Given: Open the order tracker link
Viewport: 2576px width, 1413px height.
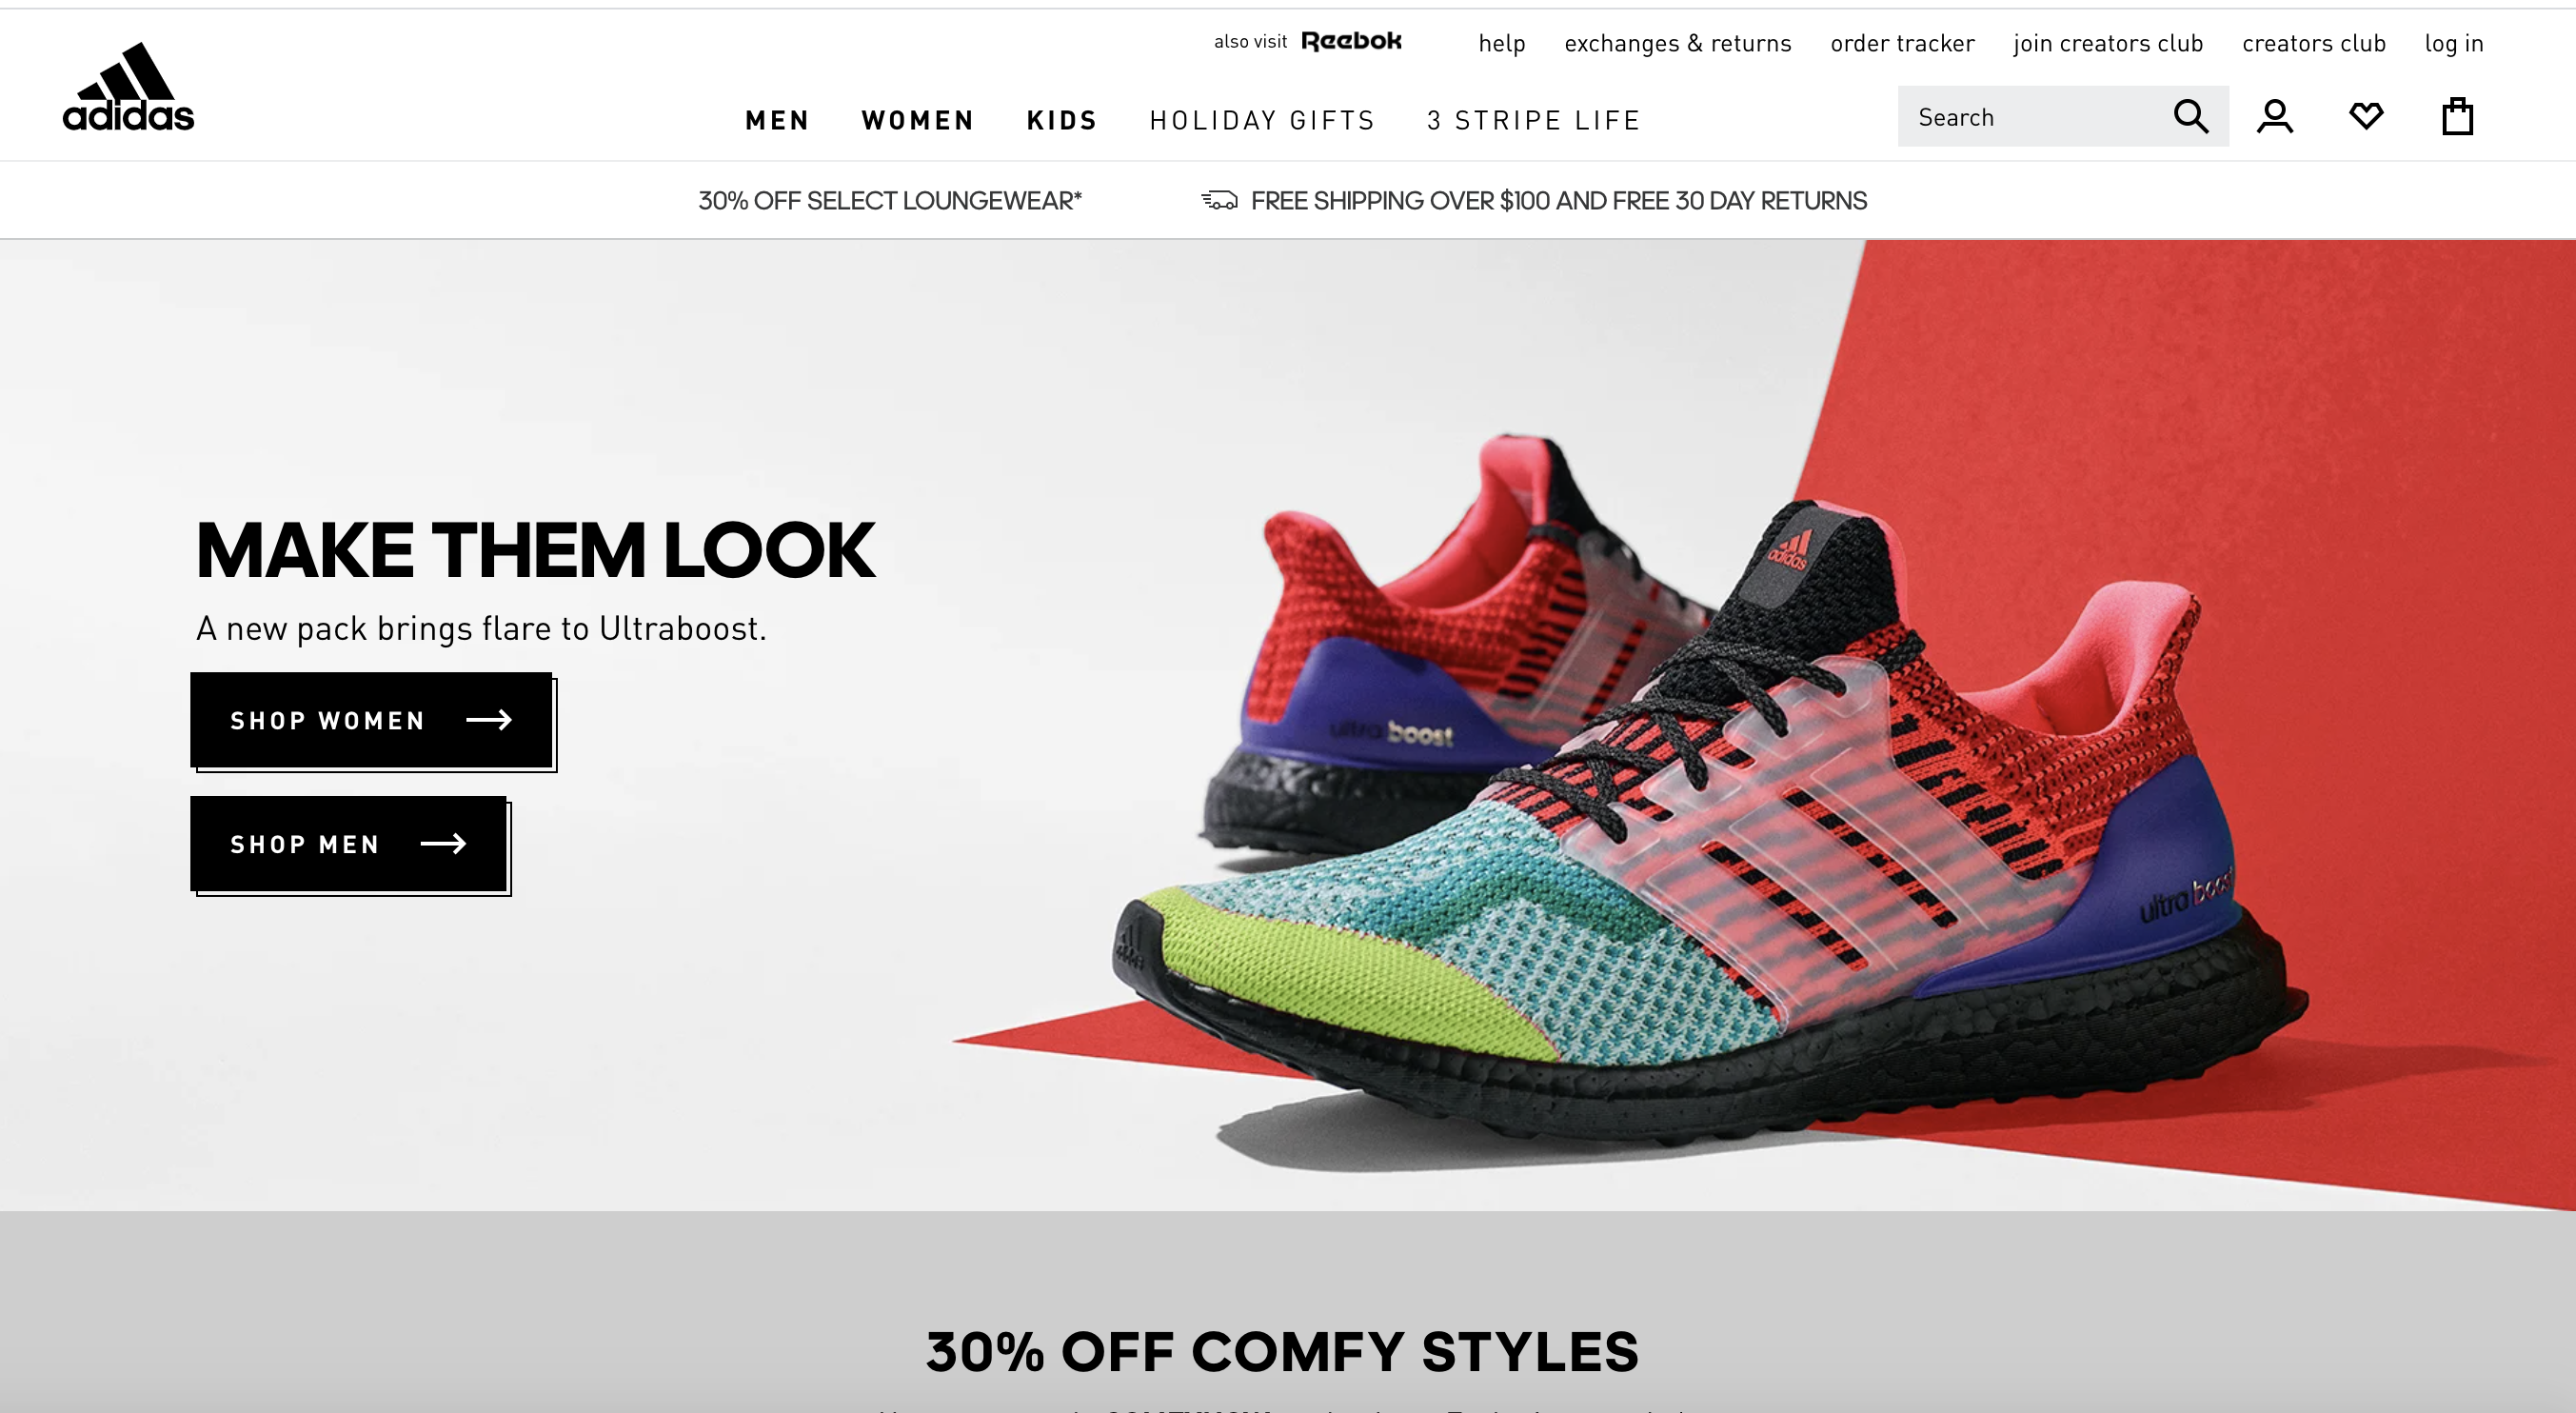Looking at the screenshot, I should point(1902,43).
